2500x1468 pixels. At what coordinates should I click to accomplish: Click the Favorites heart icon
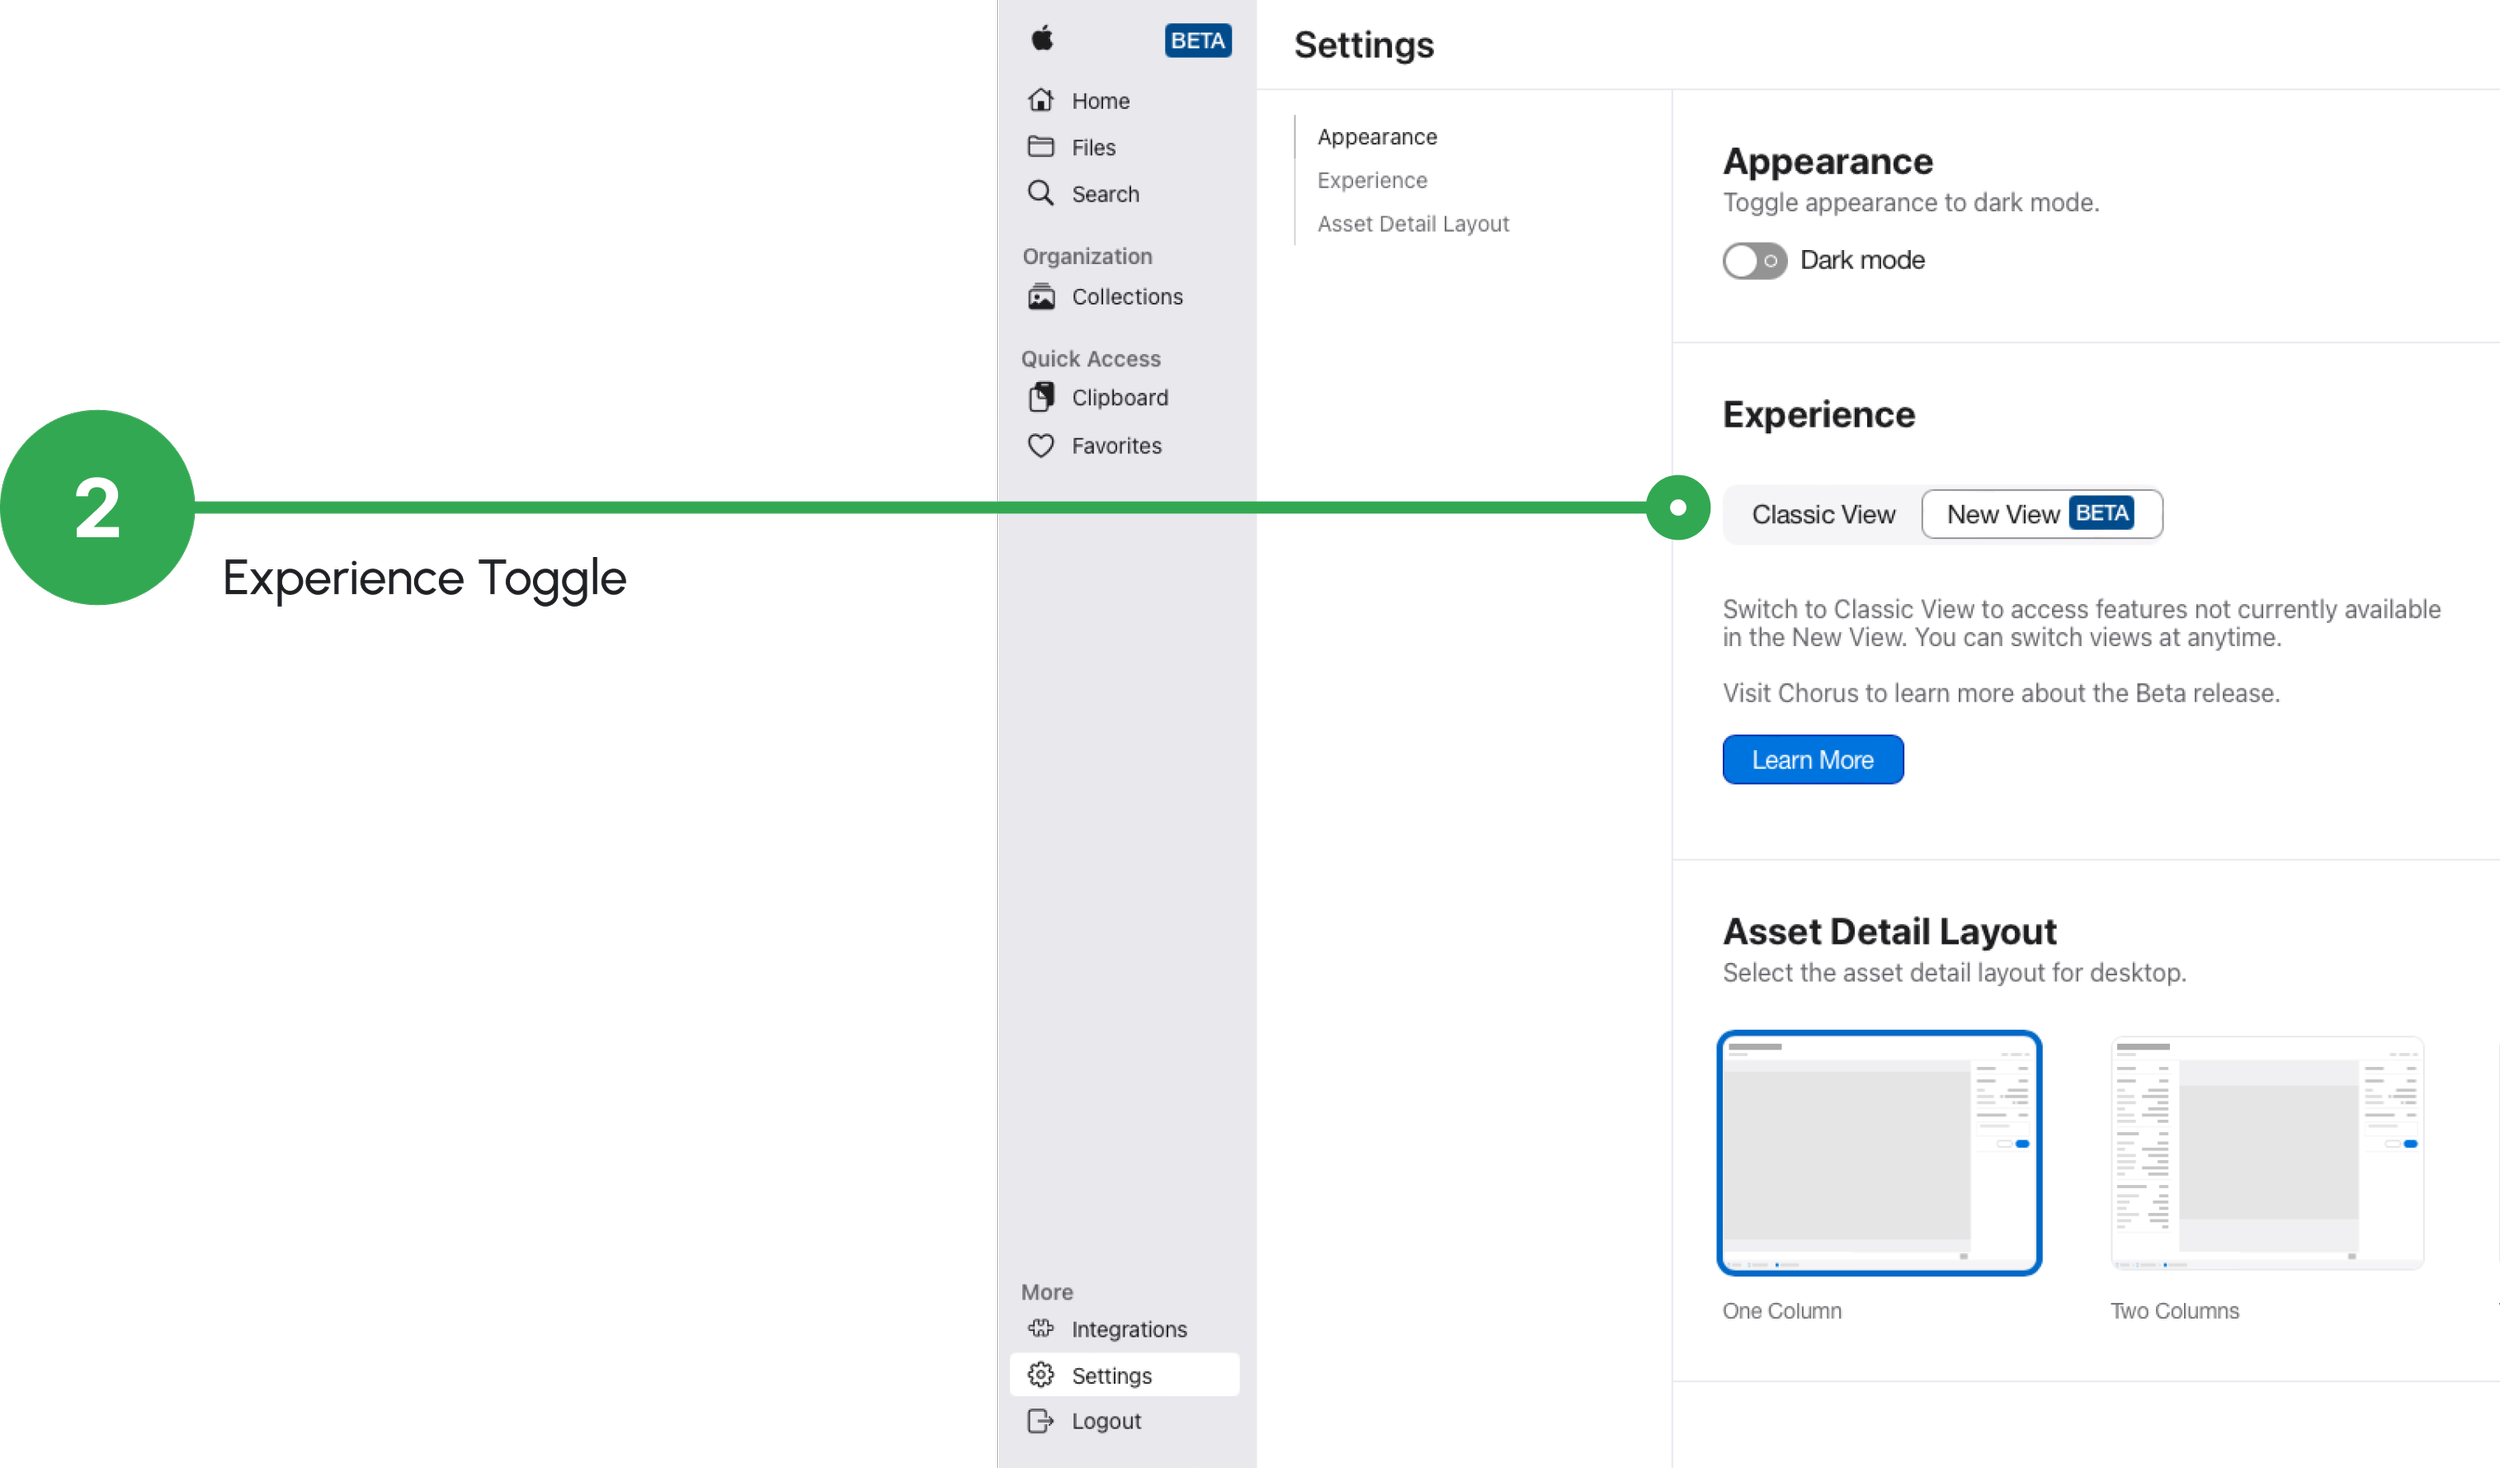click(x=1041, y=446)
